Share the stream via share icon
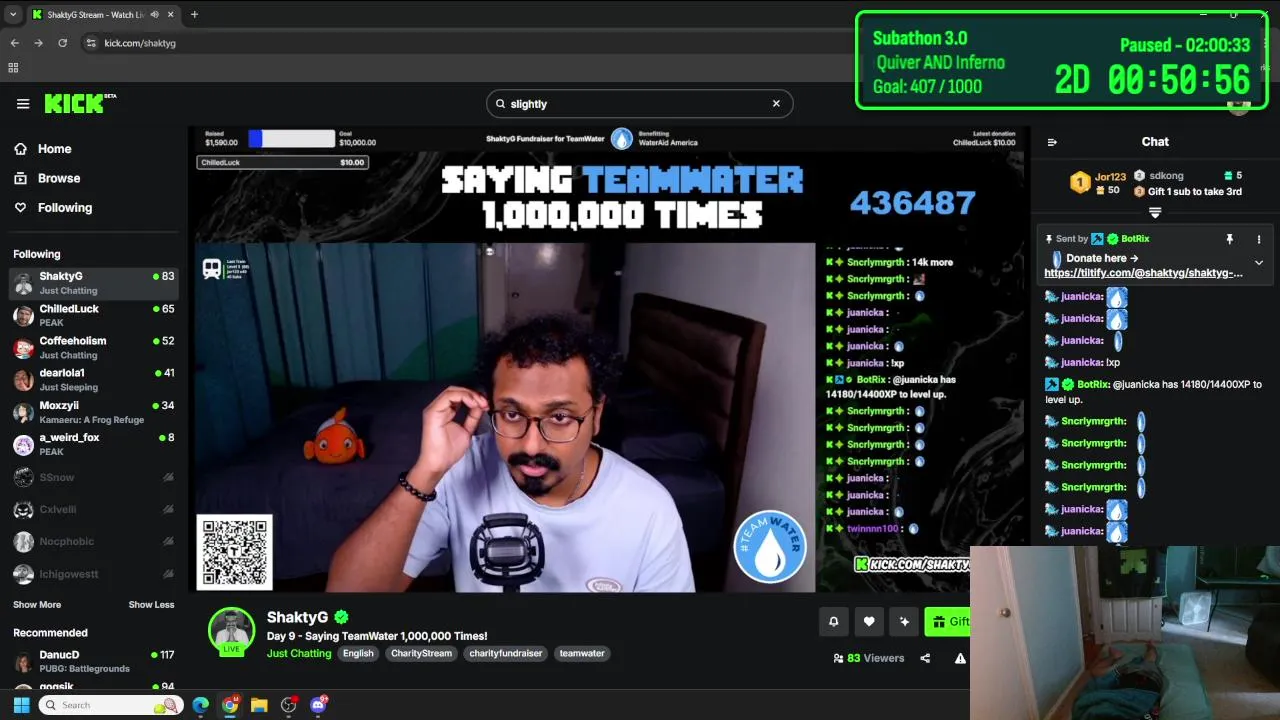The height and width of the screenshot is (720, 1280). (x=925, y=658)
